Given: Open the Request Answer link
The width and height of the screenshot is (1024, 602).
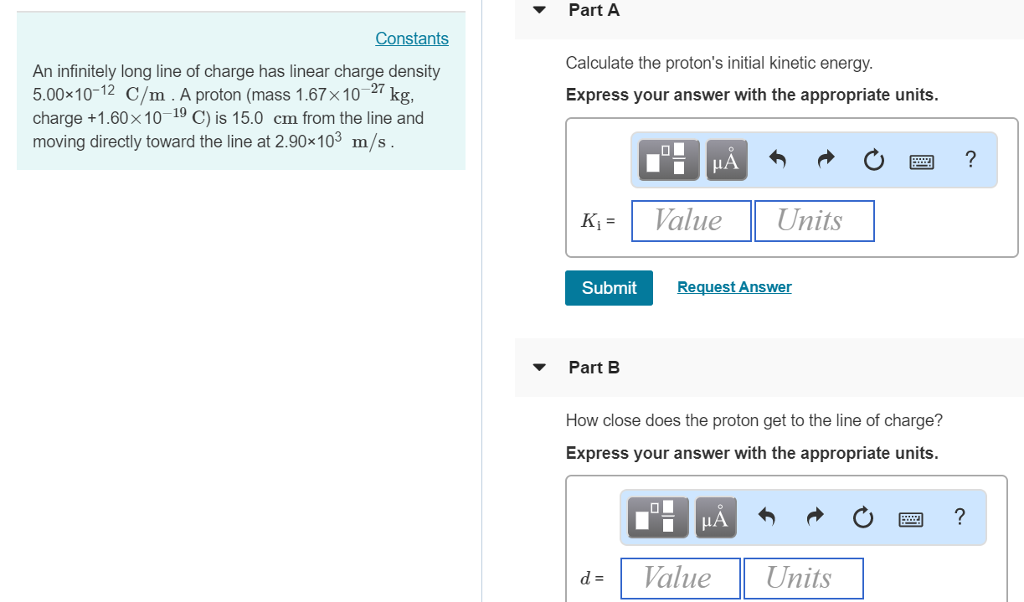Looking at the screenshot, I should pos(734,287).
